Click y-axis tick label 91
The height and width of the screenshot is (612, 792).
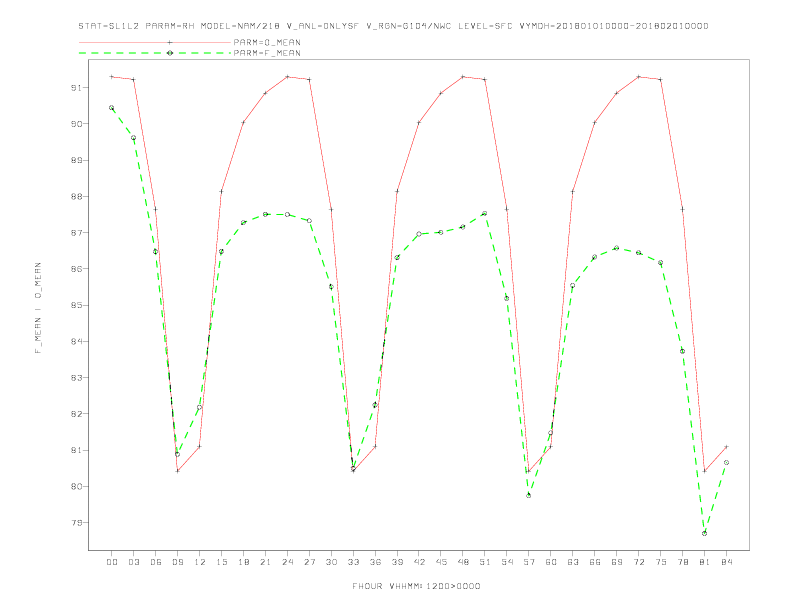pos(76,87)
